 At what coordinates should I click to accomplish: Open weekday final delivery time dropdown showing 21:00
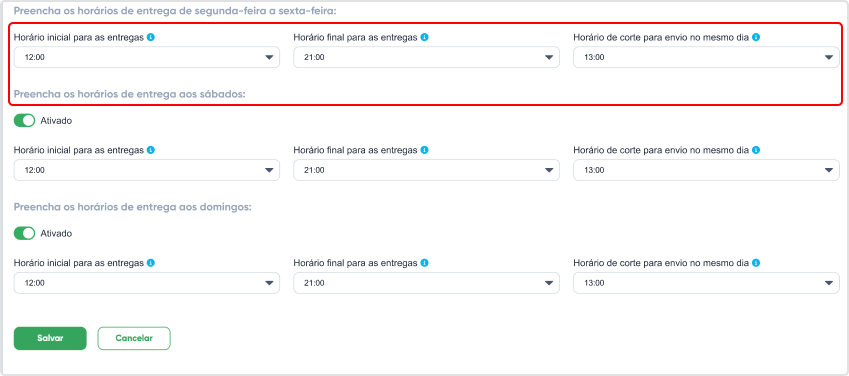click(x=427, y=57)
